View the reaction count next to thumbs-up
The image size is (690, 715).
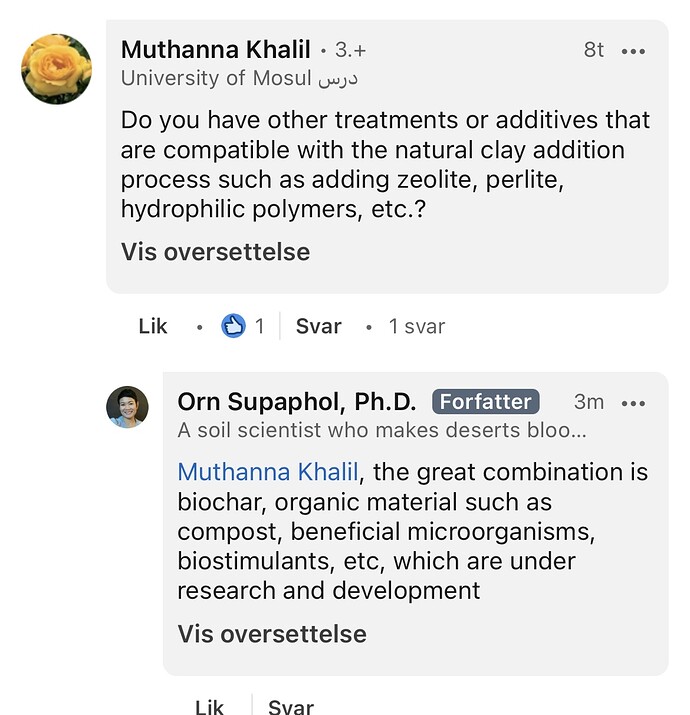(x=259, y=326)
